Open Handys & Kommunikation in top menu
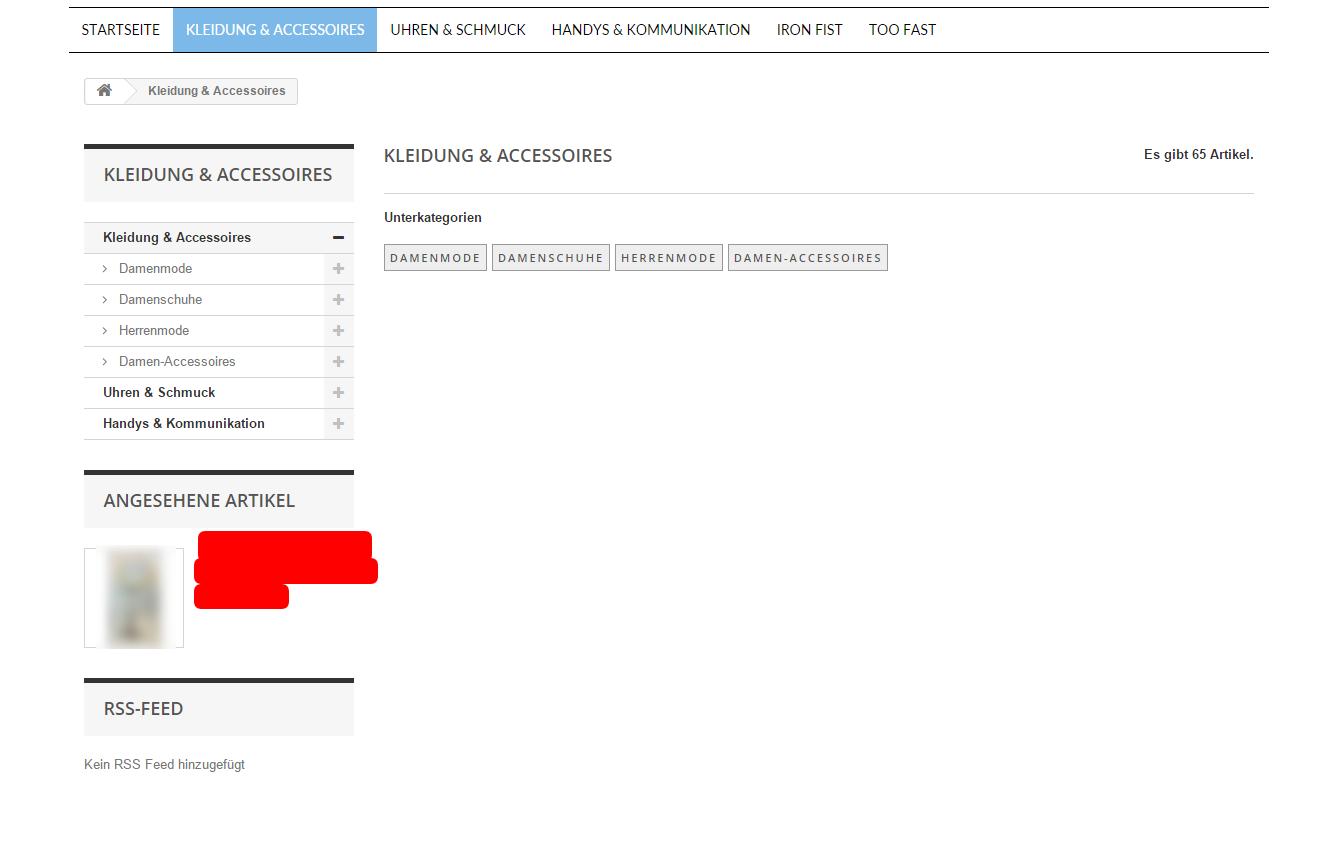The height and width of the screenshot is (848, 1339). 651,30
